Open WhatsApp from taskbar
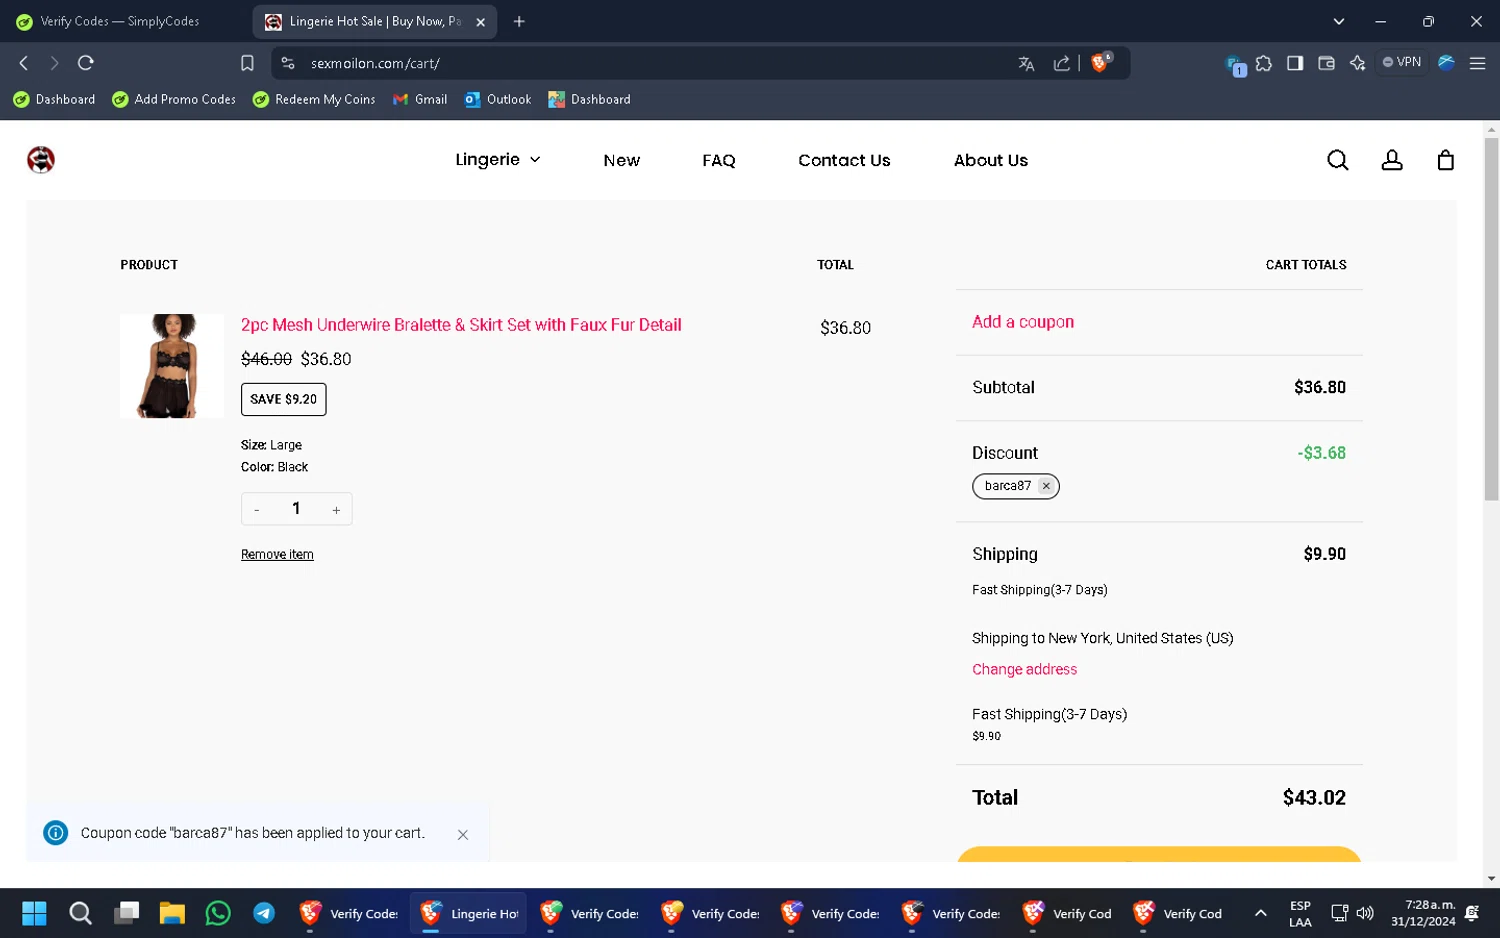 (x=218, y=913)
